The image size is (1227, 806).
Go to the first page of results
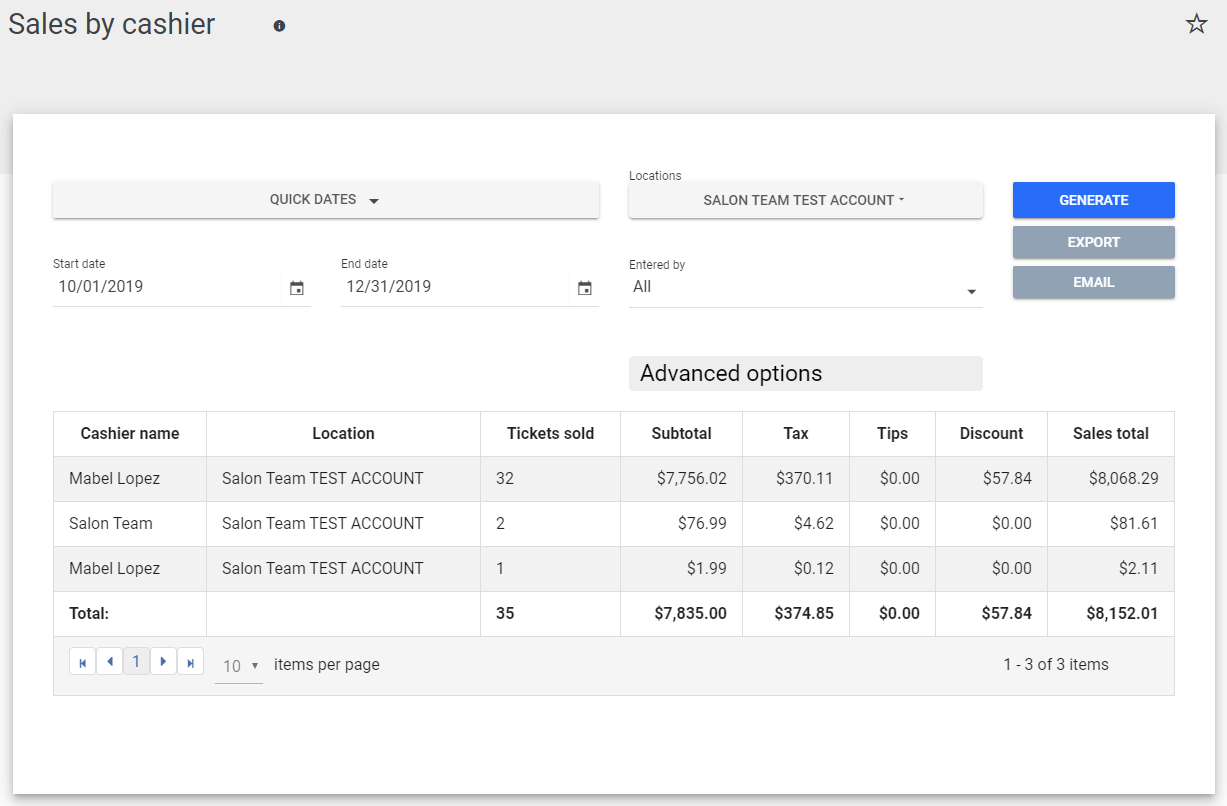82,662
